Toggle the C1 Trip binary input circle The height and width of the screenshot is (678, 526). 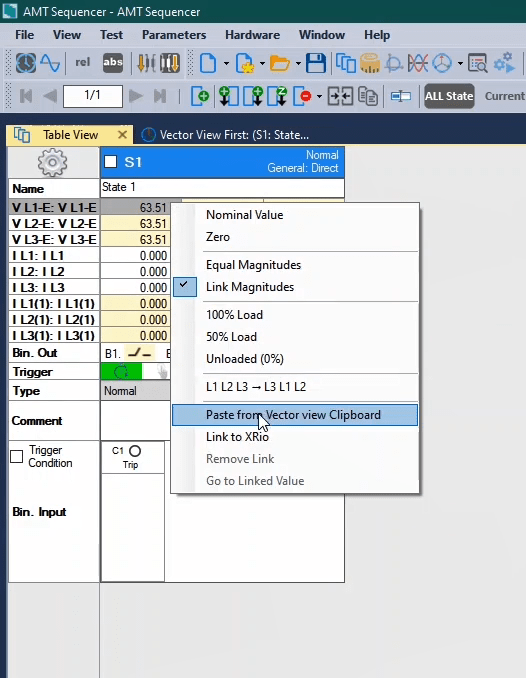point(135,451)
